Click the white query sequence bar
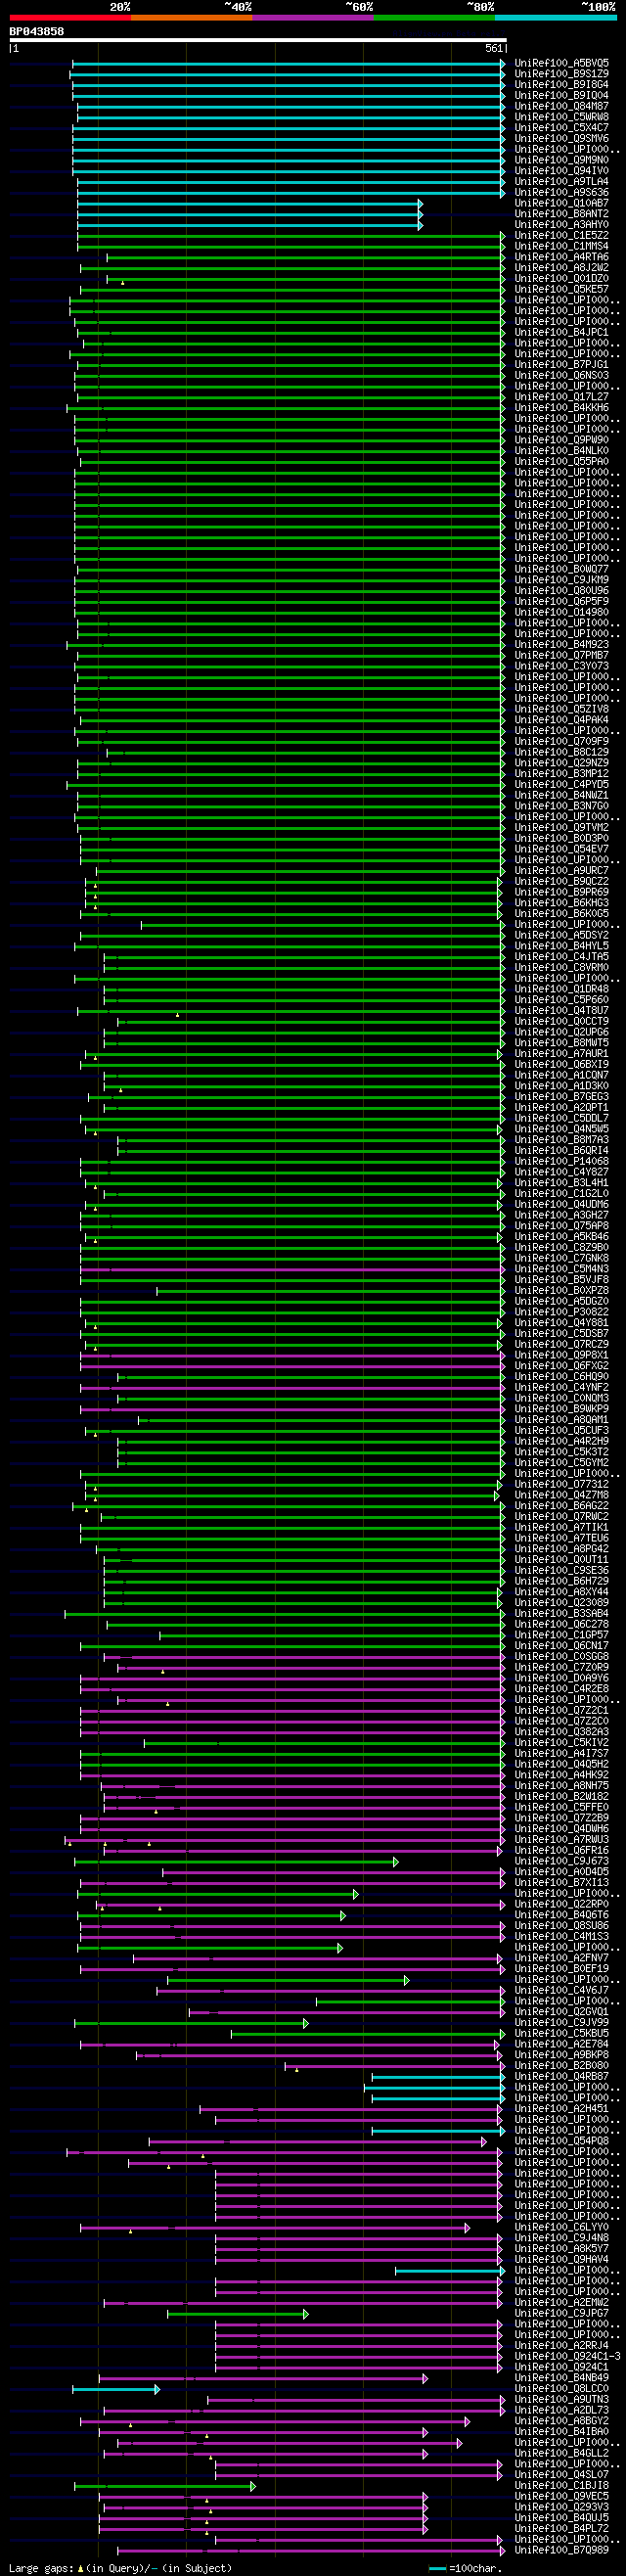The image size is (626, 2576). tap(258, 40)
